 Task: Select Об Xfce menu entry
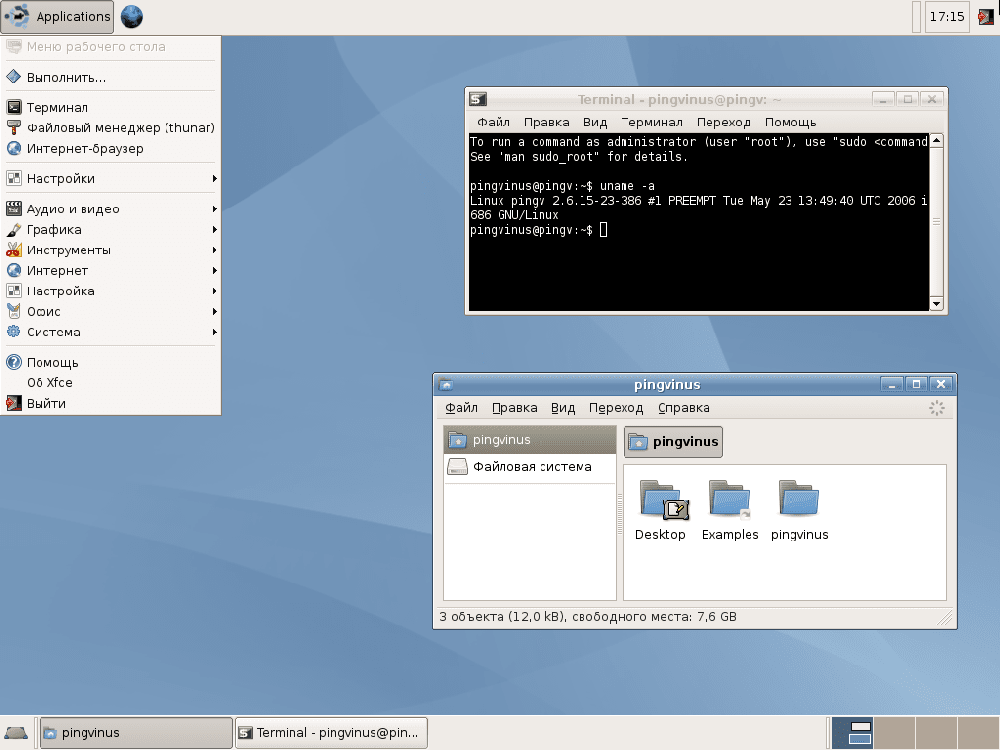coord(111,383)
